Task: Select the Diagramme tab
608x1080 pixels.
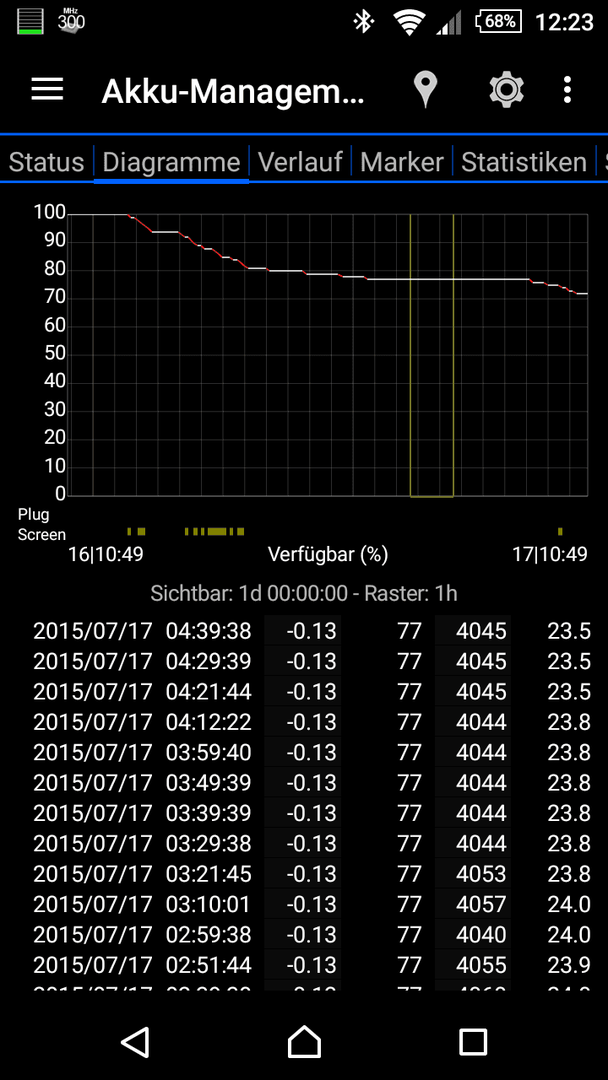Action: pos(171,162)
